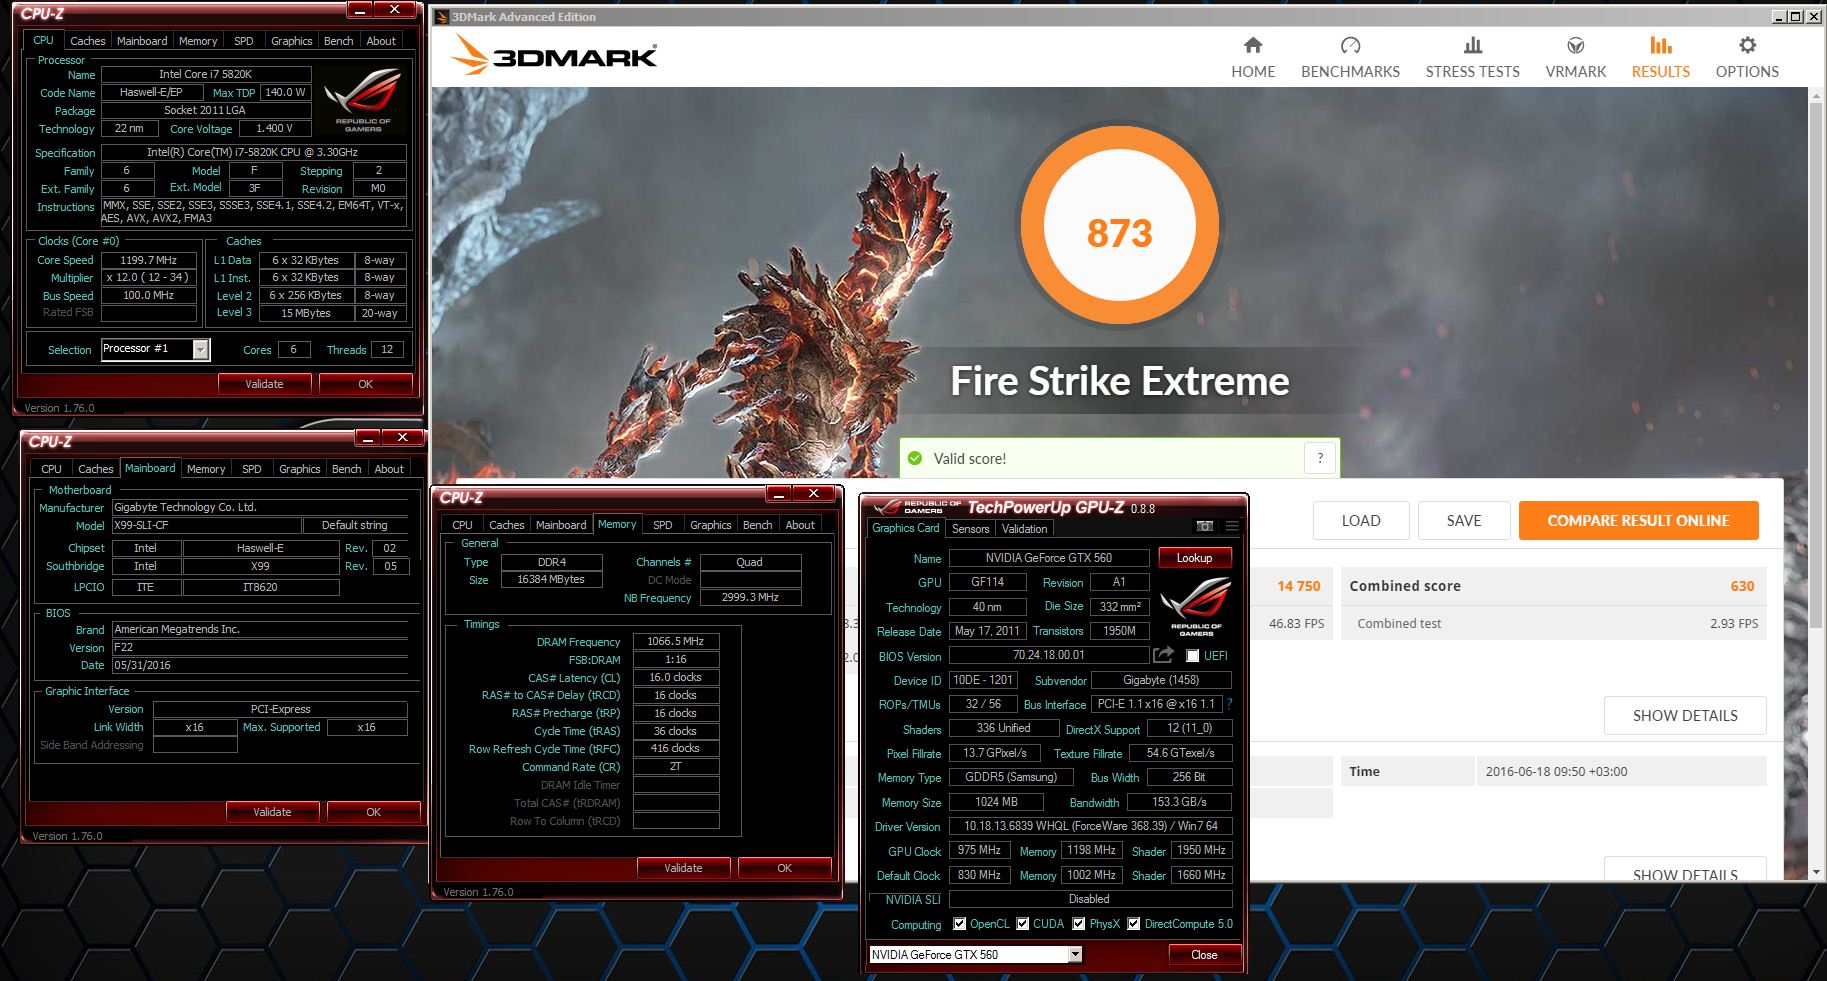1827x981 pixels.
Task: Take a GPU-Z screenshot via camera icon
Action: (x=1204, y=526)
